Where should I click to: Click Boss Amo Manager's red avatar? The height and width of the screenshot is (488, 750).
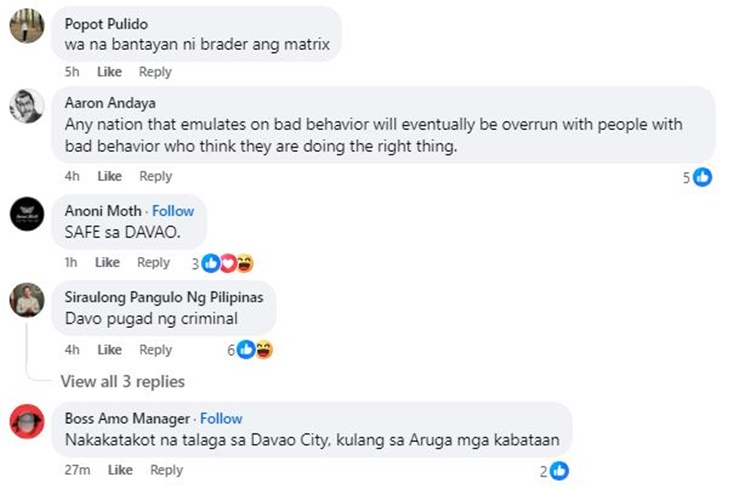pos(27,421)
